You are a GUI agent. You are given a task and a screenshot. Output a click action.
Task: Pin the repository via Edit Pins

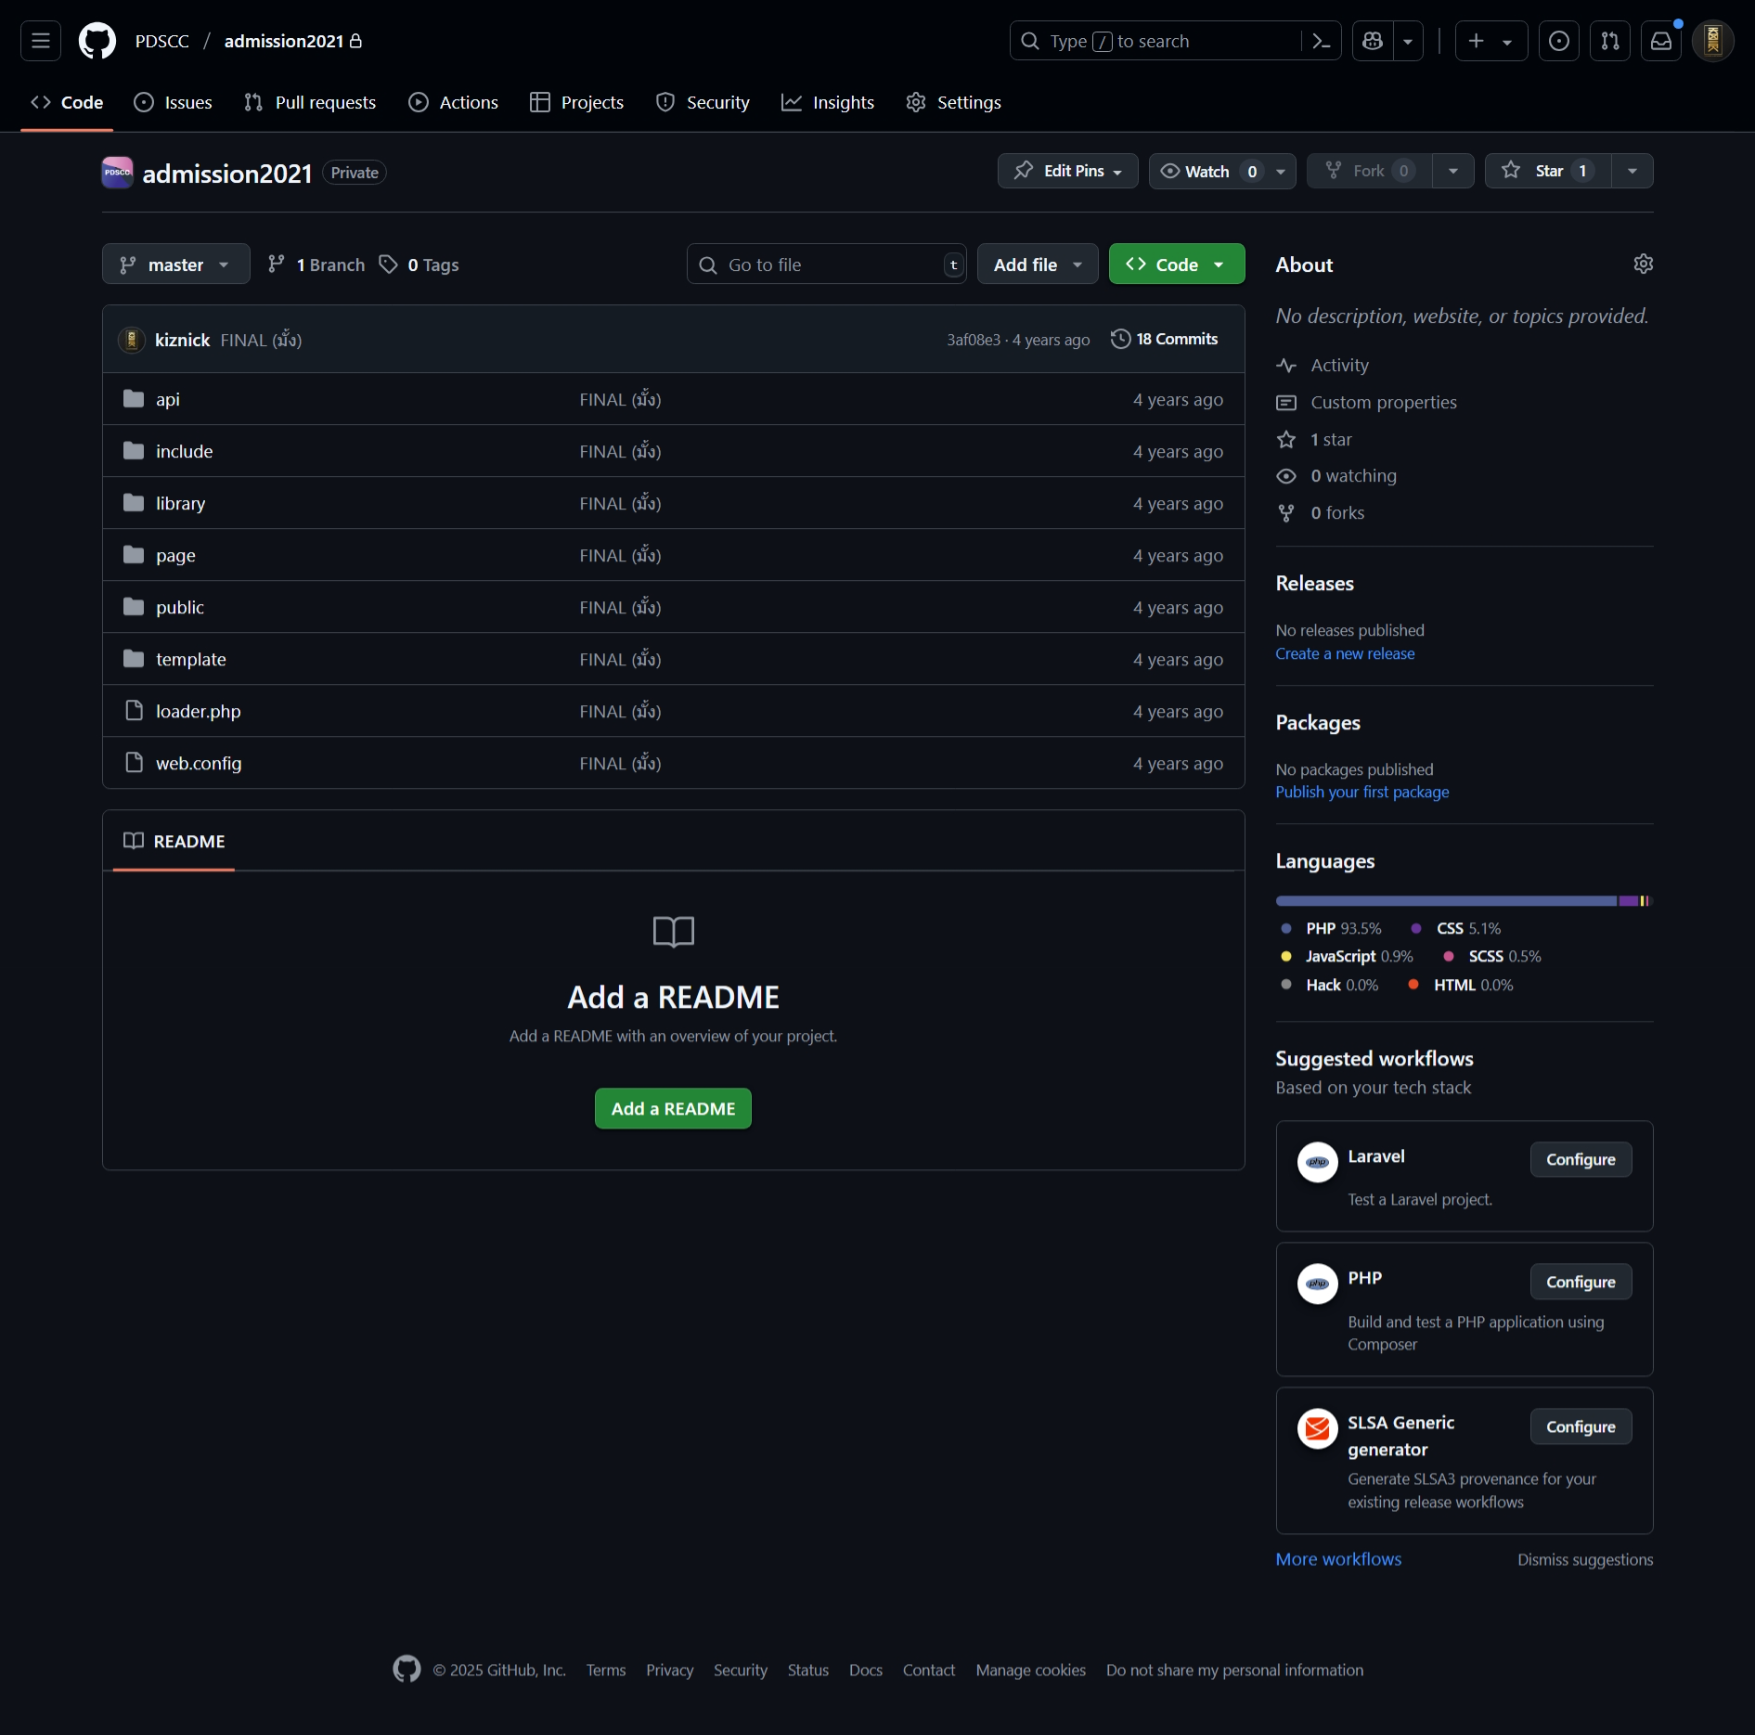[1067, 170]
